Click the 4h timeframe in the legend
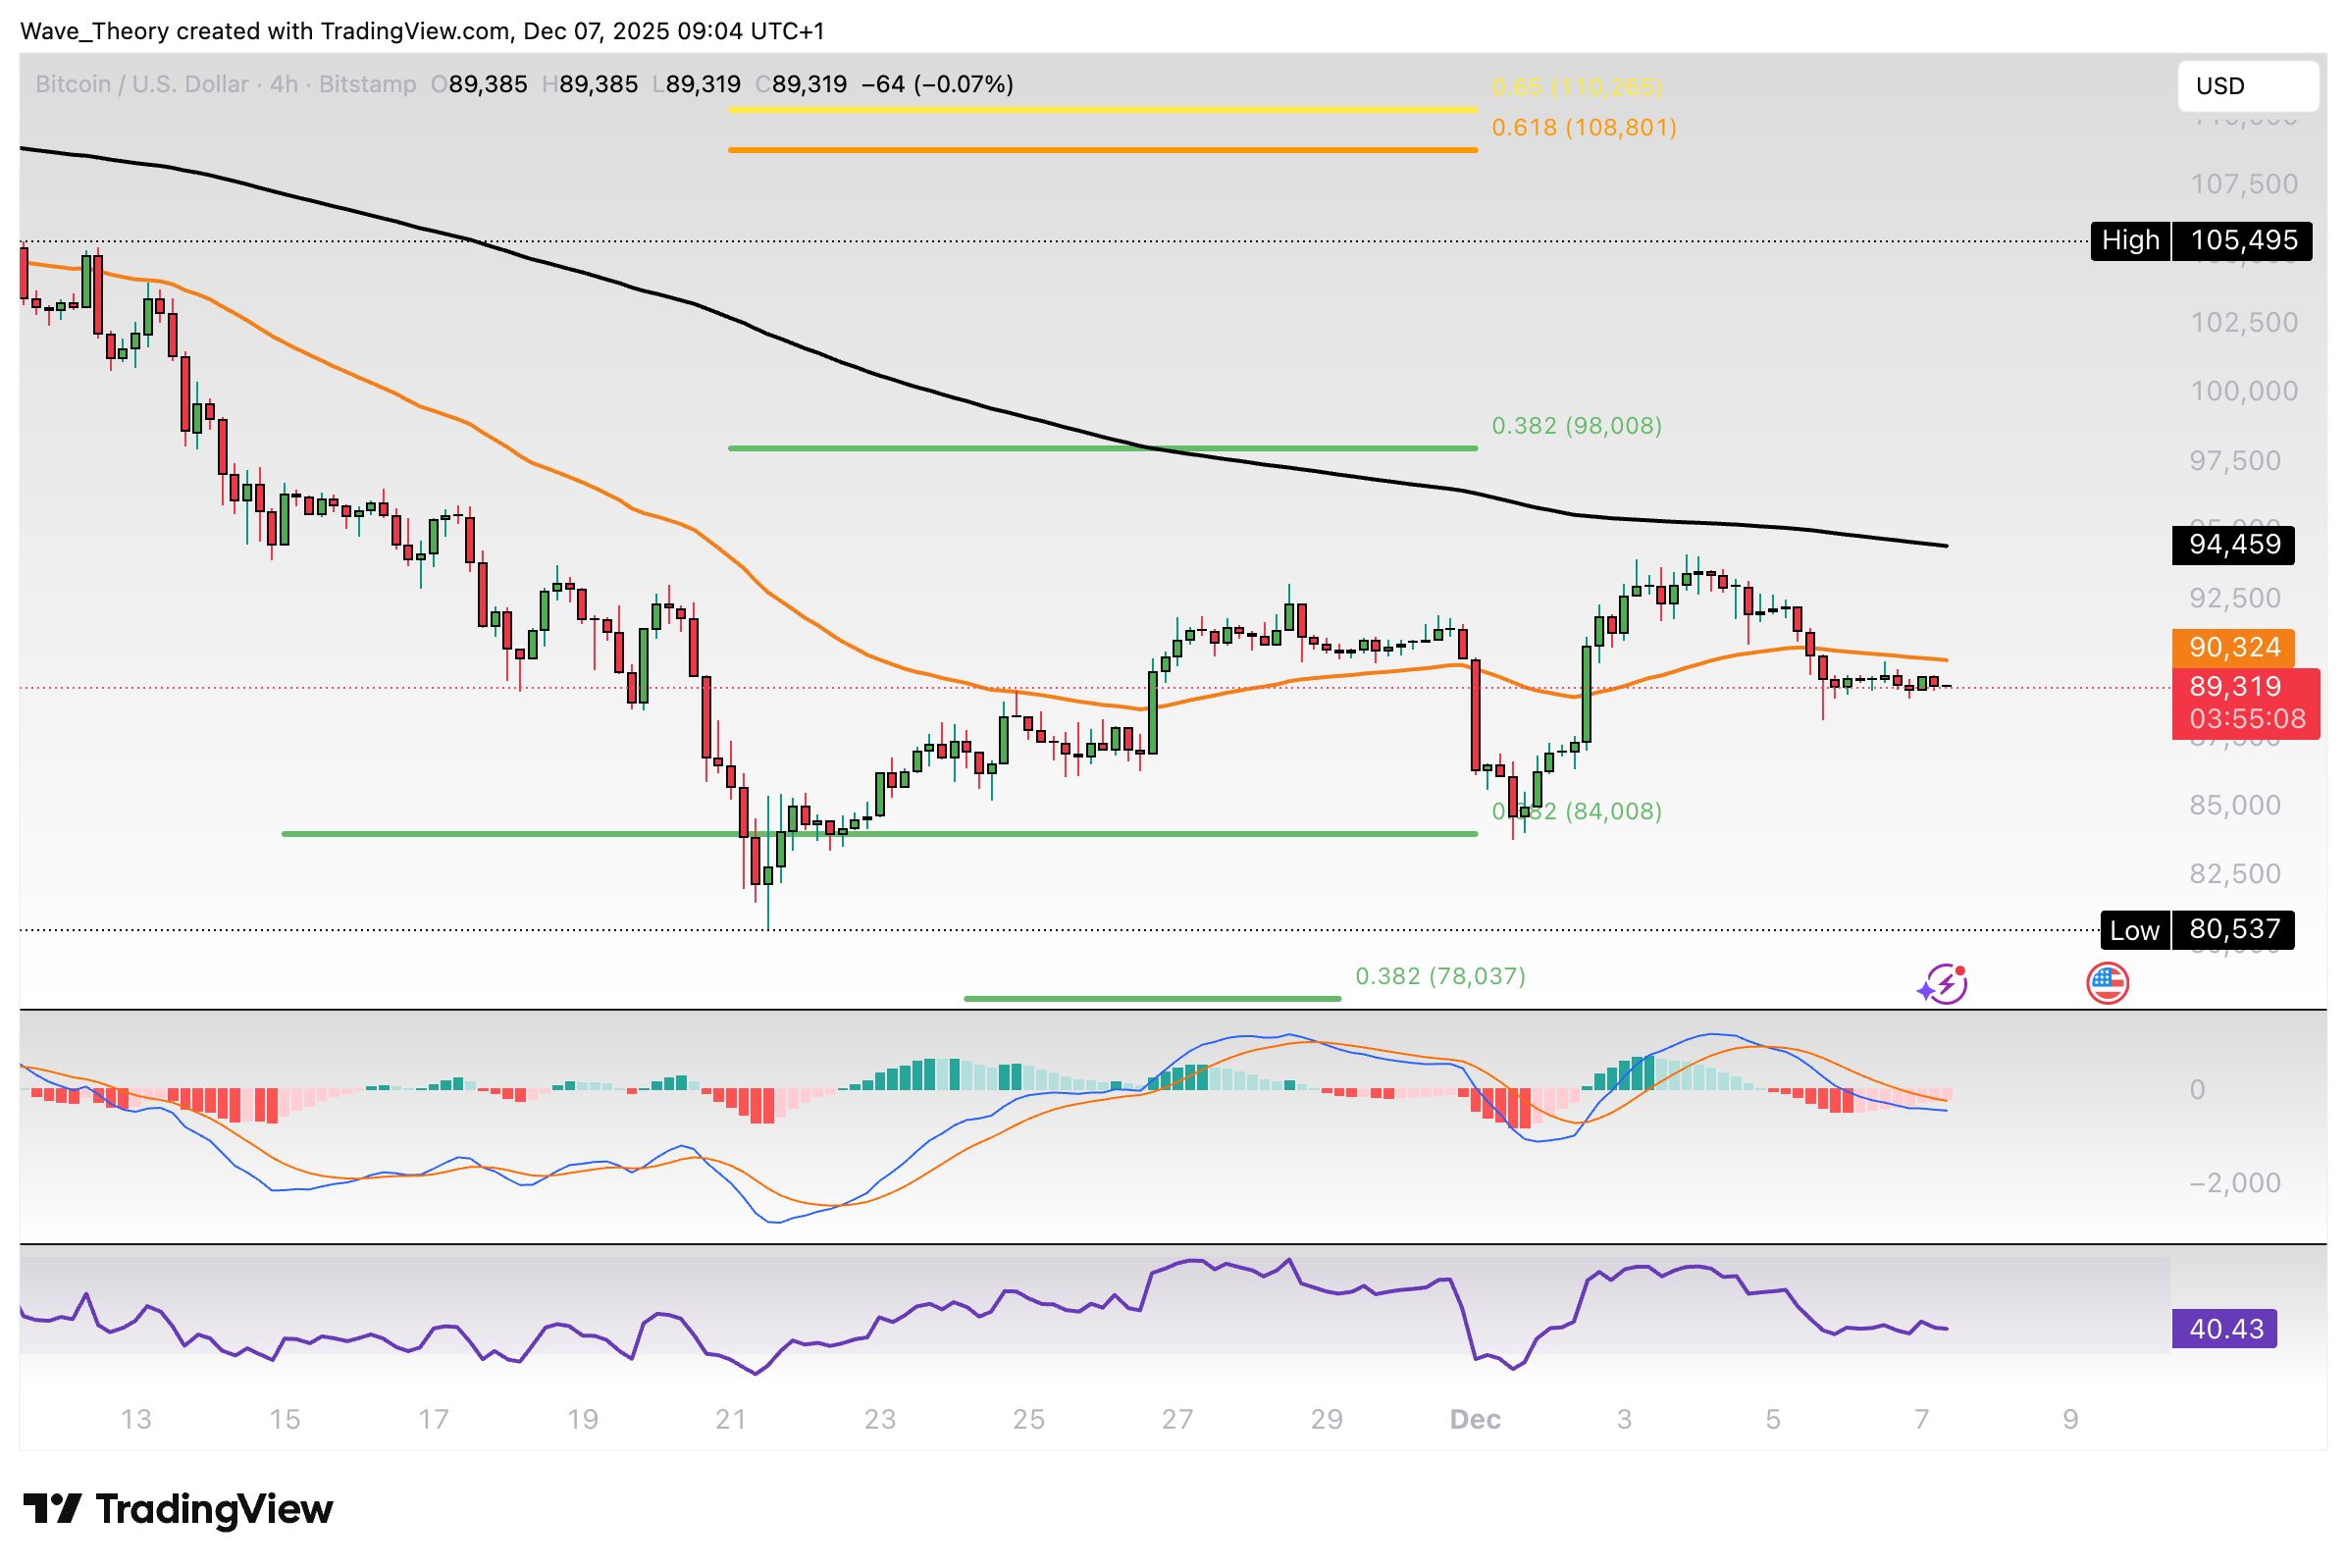The image size is (2347, 1568). click(x=281, y=84)
